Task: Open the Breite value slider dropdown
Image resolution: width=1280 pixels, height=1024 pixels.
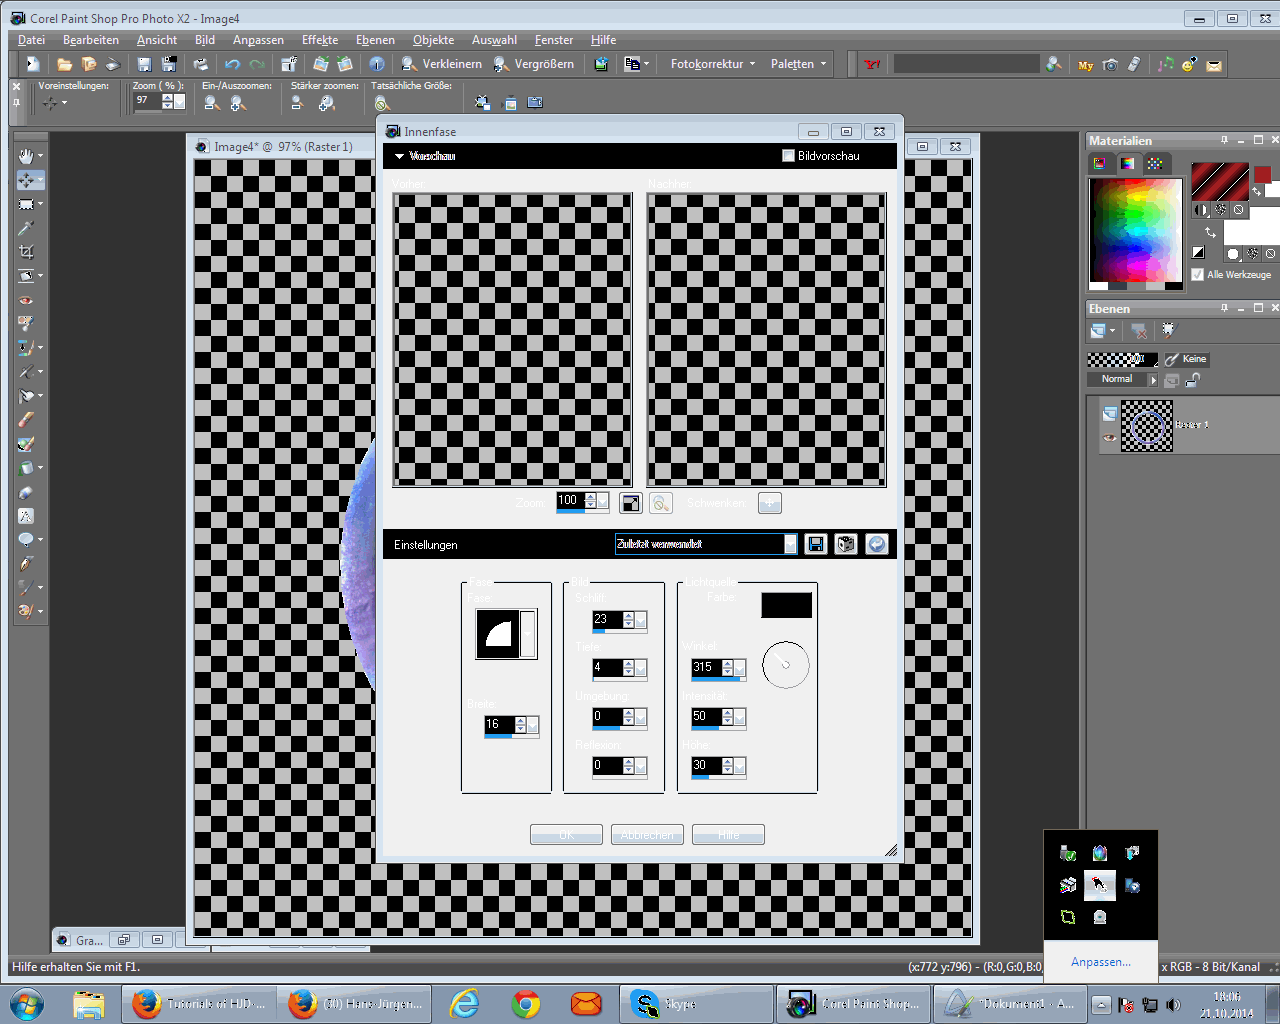Action: 533,725
